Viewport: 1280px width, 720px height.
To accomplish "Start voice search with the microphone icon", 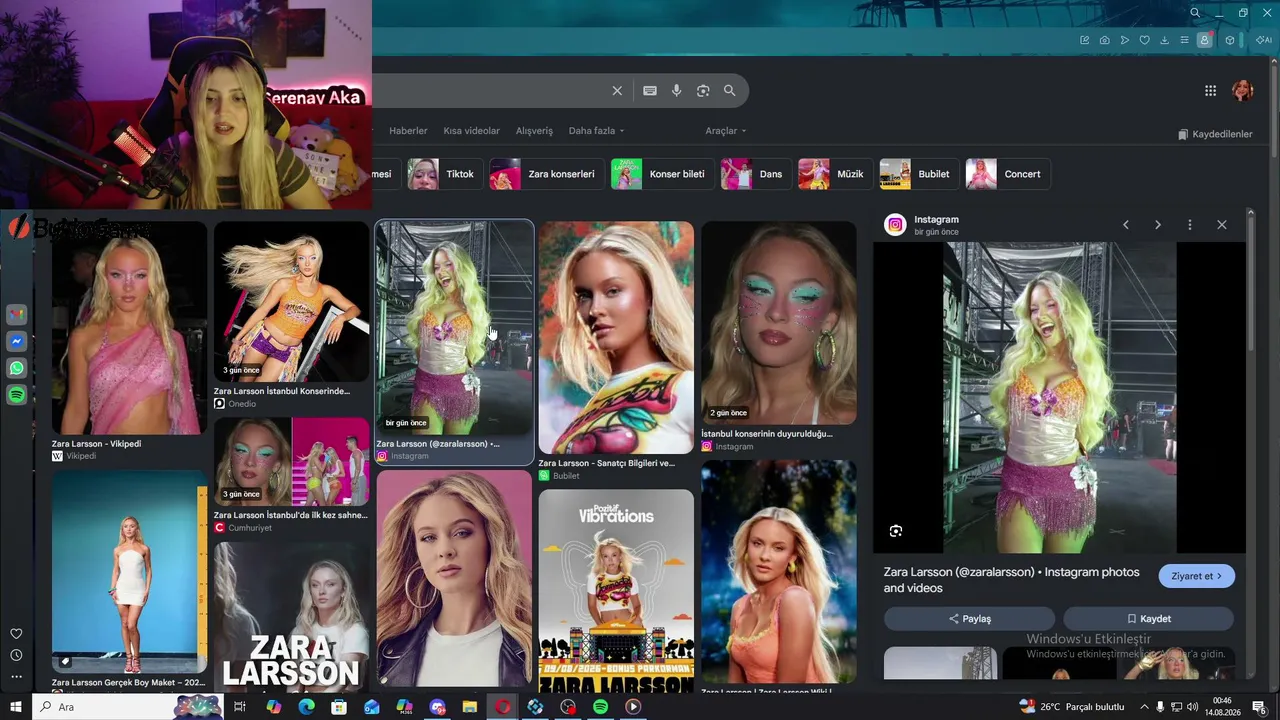I will (x=677, y=91).
